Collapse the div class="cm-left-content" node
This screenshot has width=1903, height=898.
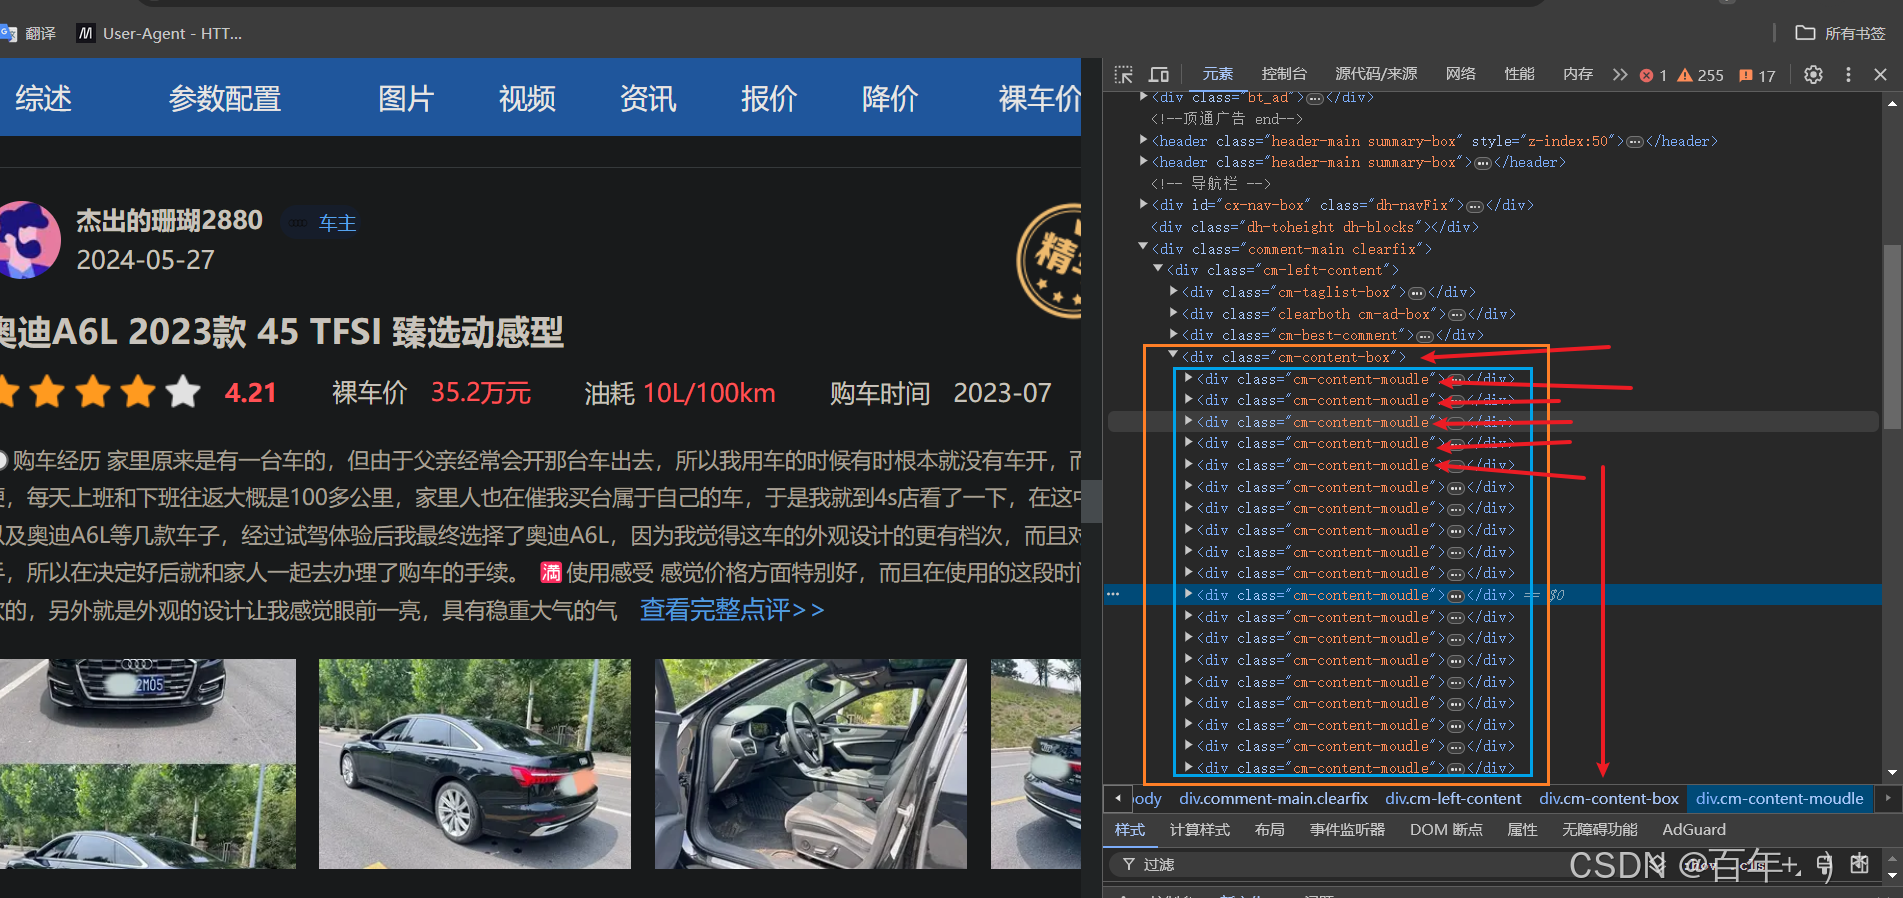(1158, 269)
